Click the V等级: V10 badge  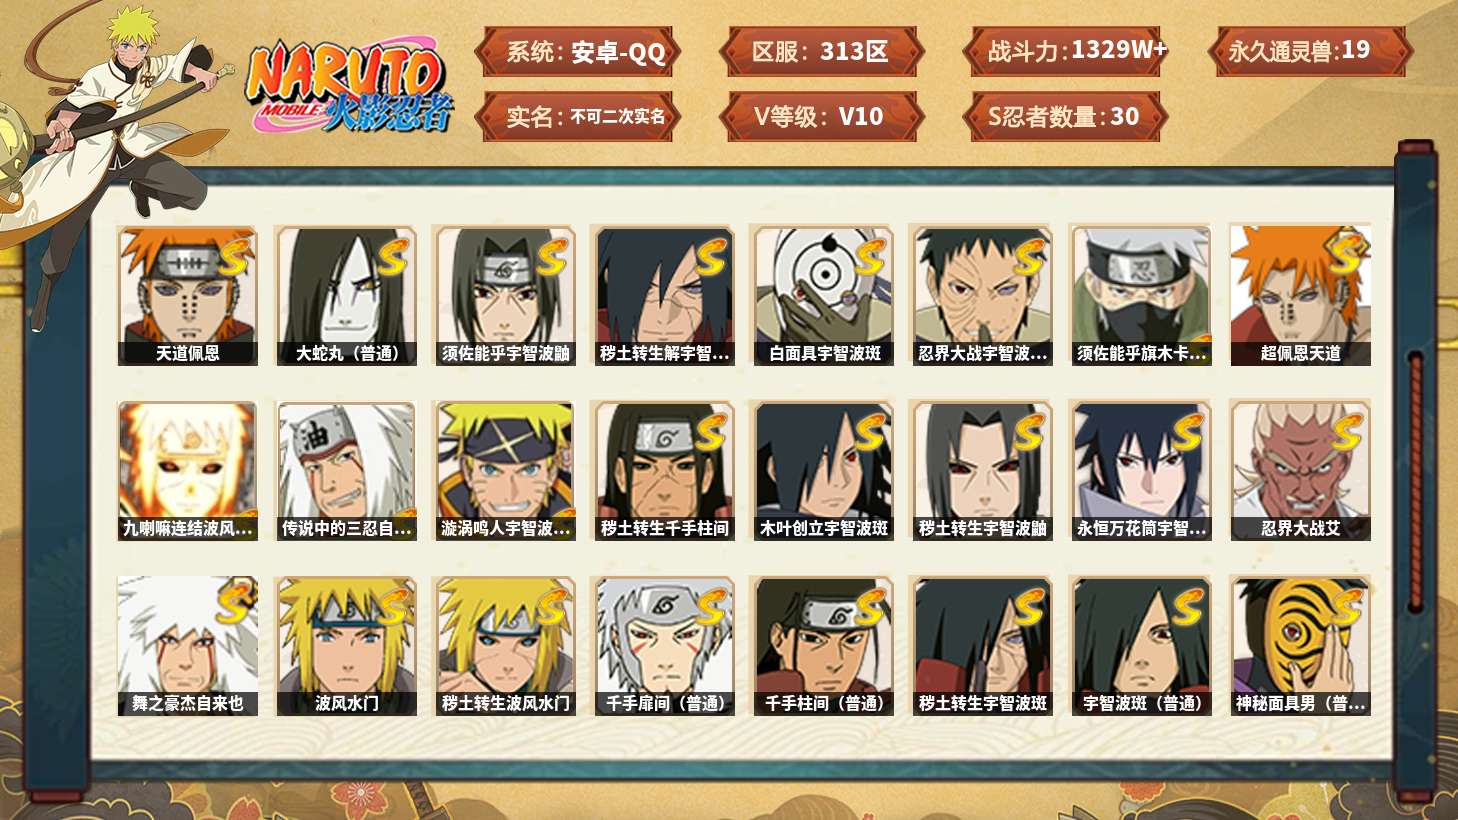pos(821,117)
